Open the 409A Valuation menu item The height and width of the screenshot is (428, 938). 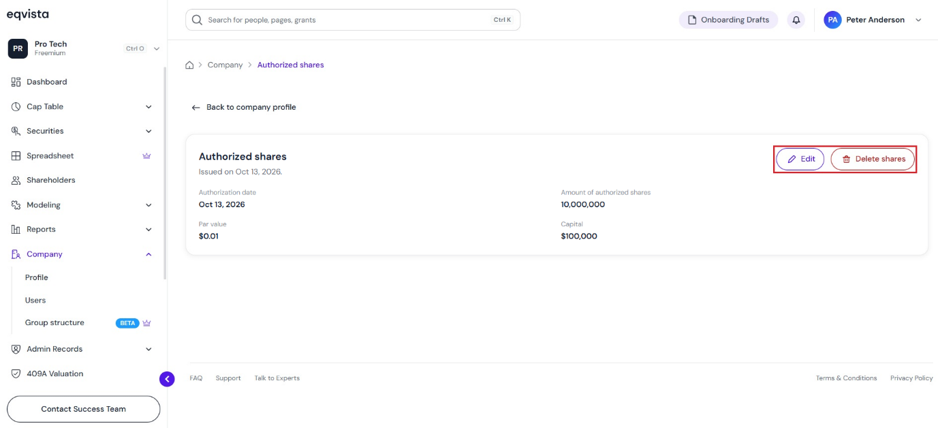coord(55,374)
